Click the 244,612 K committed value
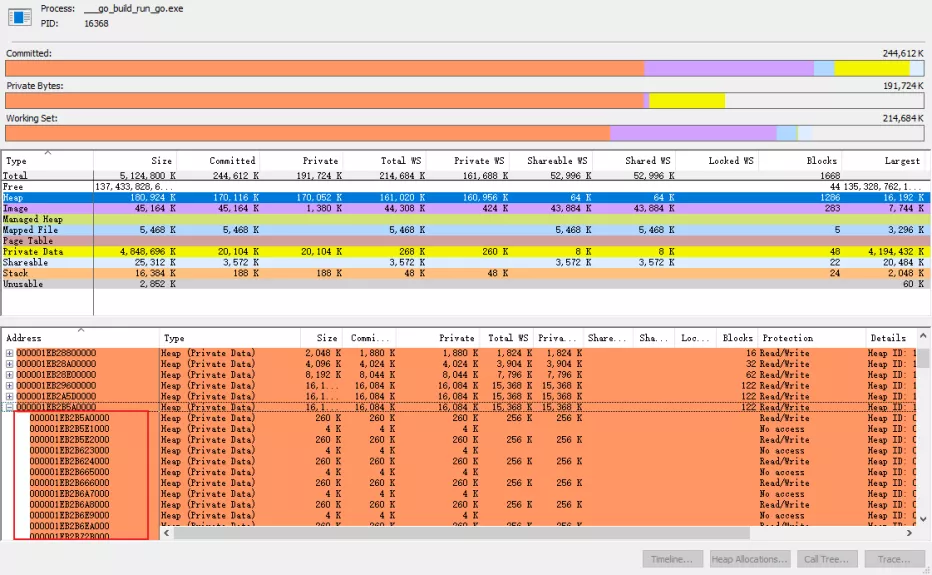This screenshot has height=575, width=932. coord(903,53)
